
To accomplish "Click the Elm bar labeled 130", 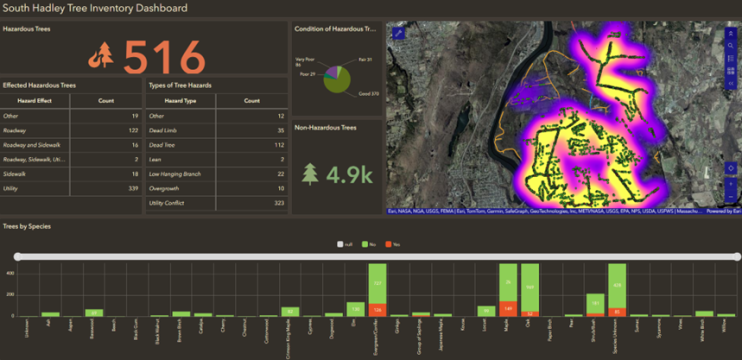I will [356, 309].
